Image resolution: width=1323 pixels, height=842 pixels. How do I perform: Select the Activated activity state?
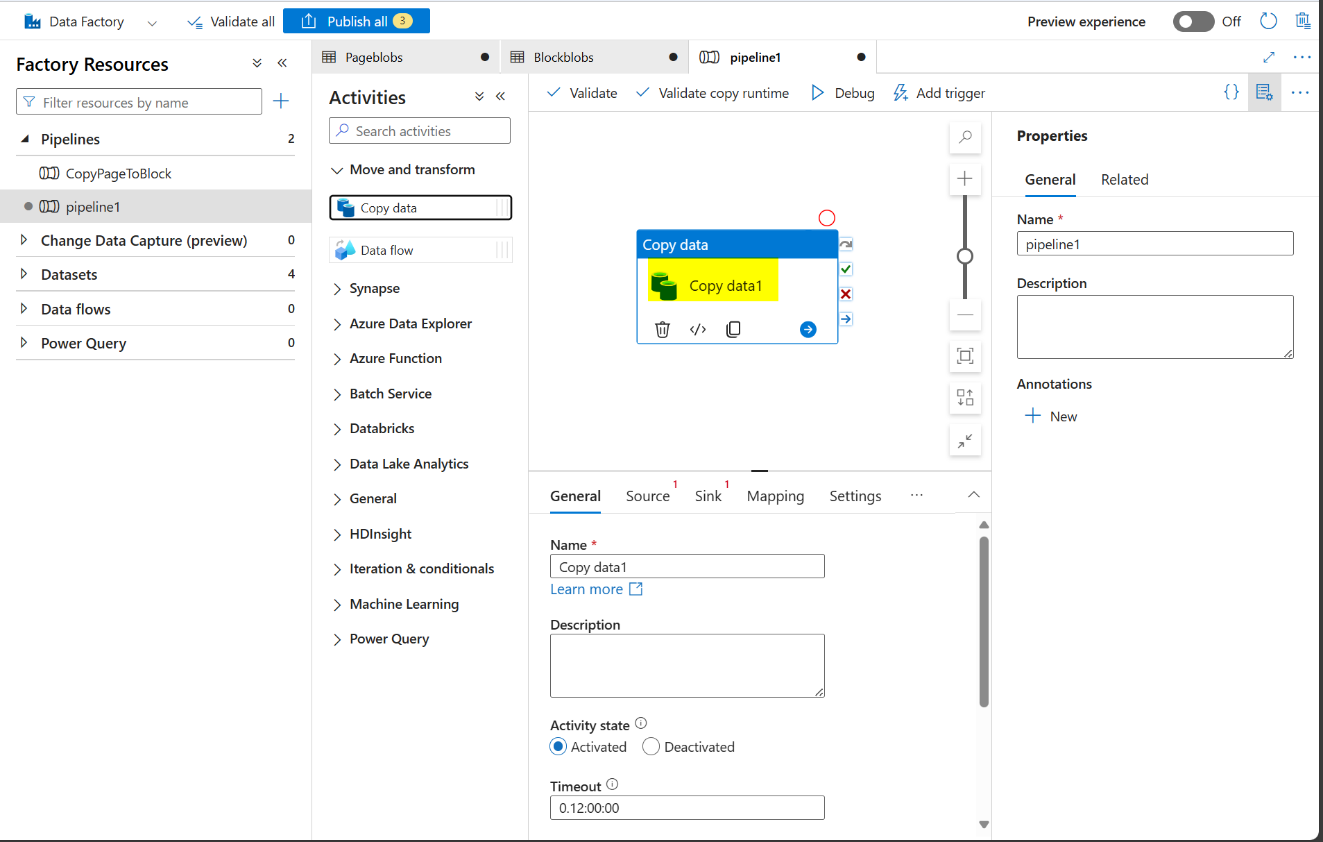coord(559,747)
